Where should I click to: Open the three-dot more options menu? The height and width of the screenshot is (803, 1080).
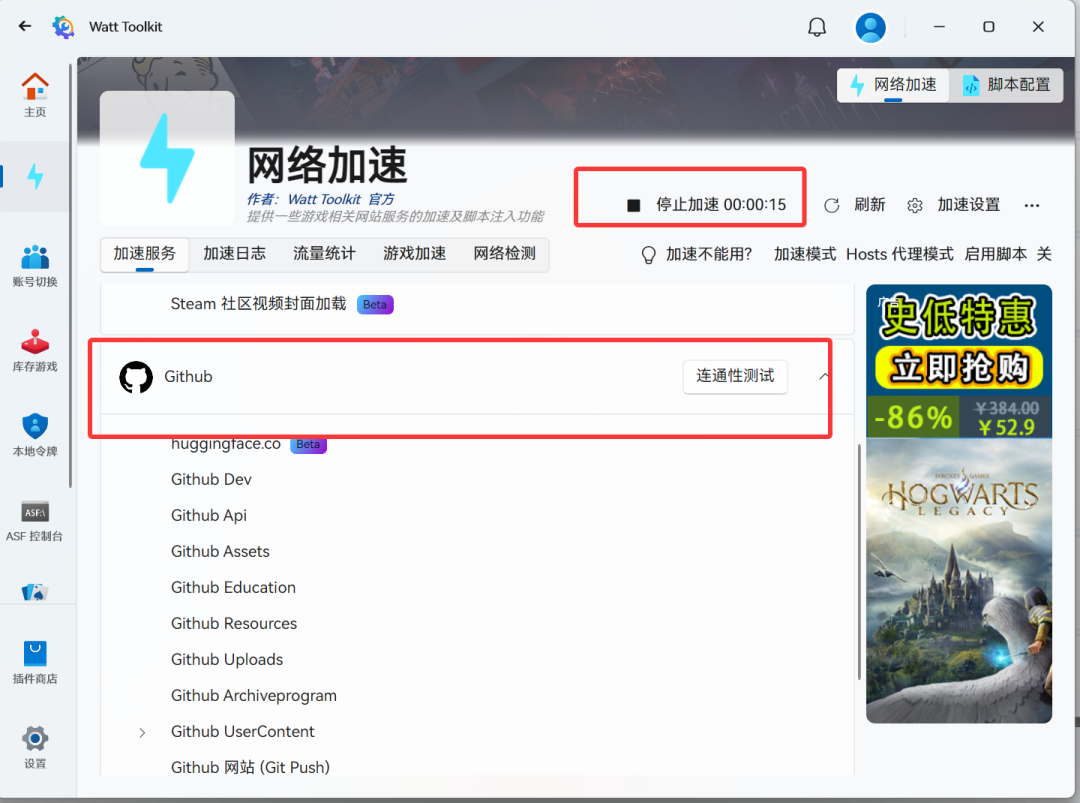coord(1032,205)
